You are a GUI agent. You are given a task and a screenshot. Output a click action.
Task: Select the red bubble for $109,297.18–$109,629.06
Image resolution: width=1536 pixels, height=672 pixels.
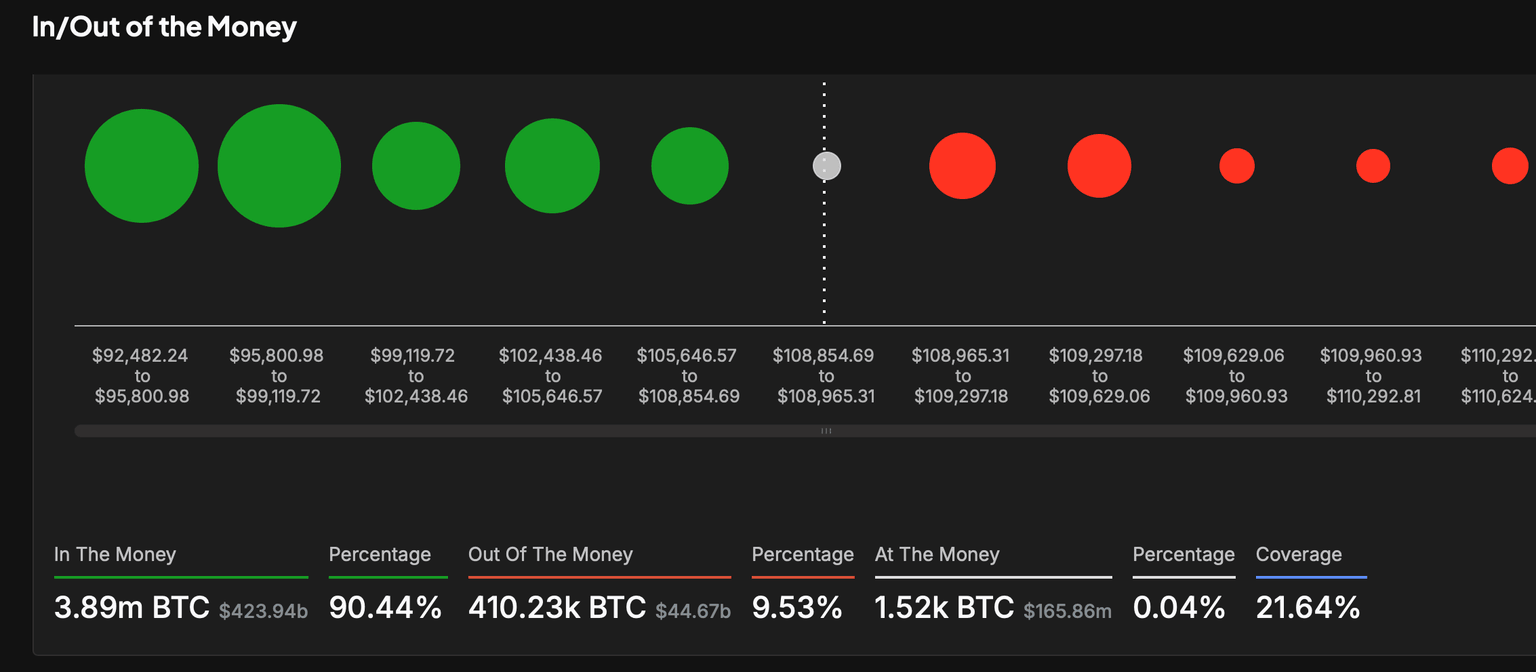1099,166
